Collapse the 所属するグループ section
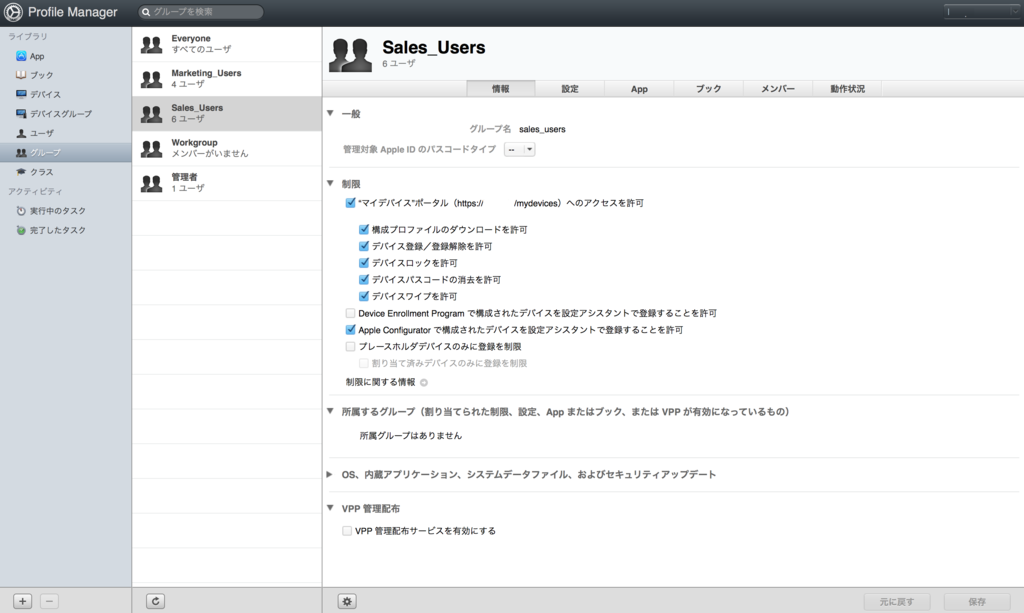This screenshot has width=1024, height=613. [330, 411]
